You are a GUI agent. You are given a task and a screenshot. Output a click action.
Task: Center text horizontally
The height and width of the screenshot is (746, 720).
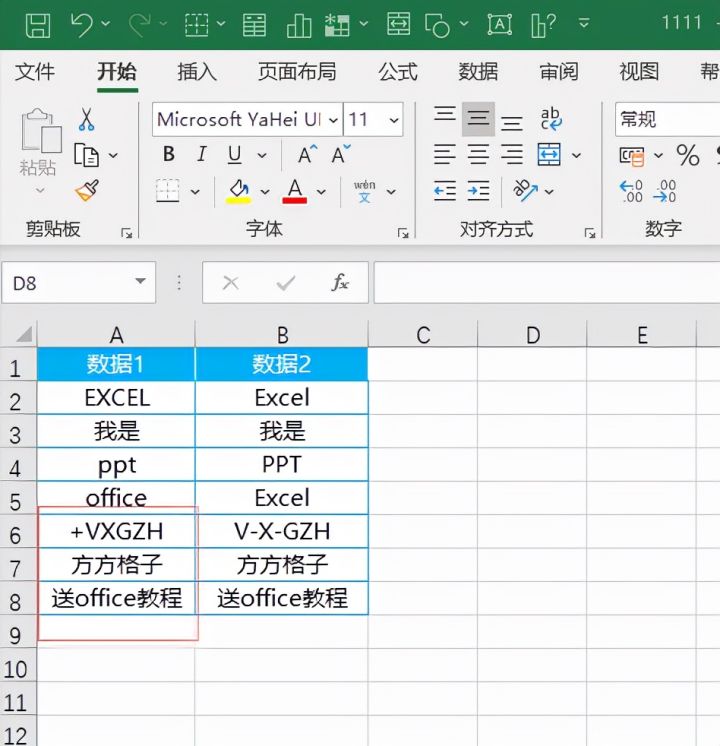point(478,155)
